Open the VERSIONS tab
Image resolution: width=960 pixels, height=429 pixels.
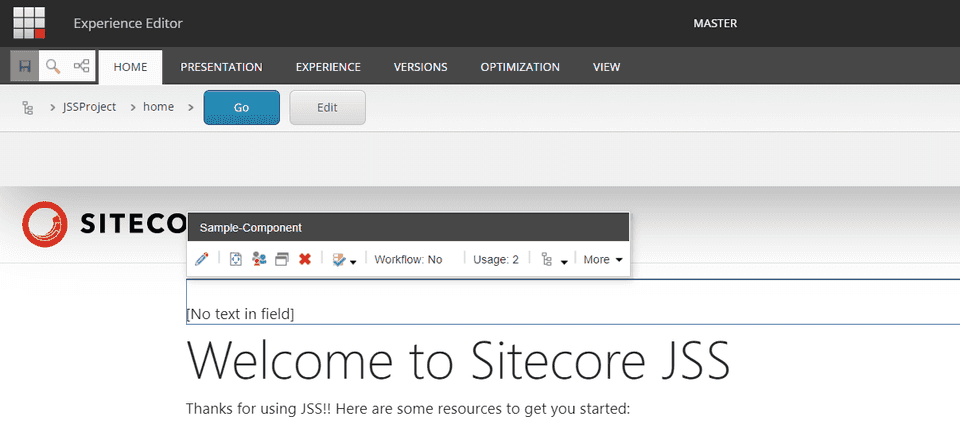click(420, 67)
